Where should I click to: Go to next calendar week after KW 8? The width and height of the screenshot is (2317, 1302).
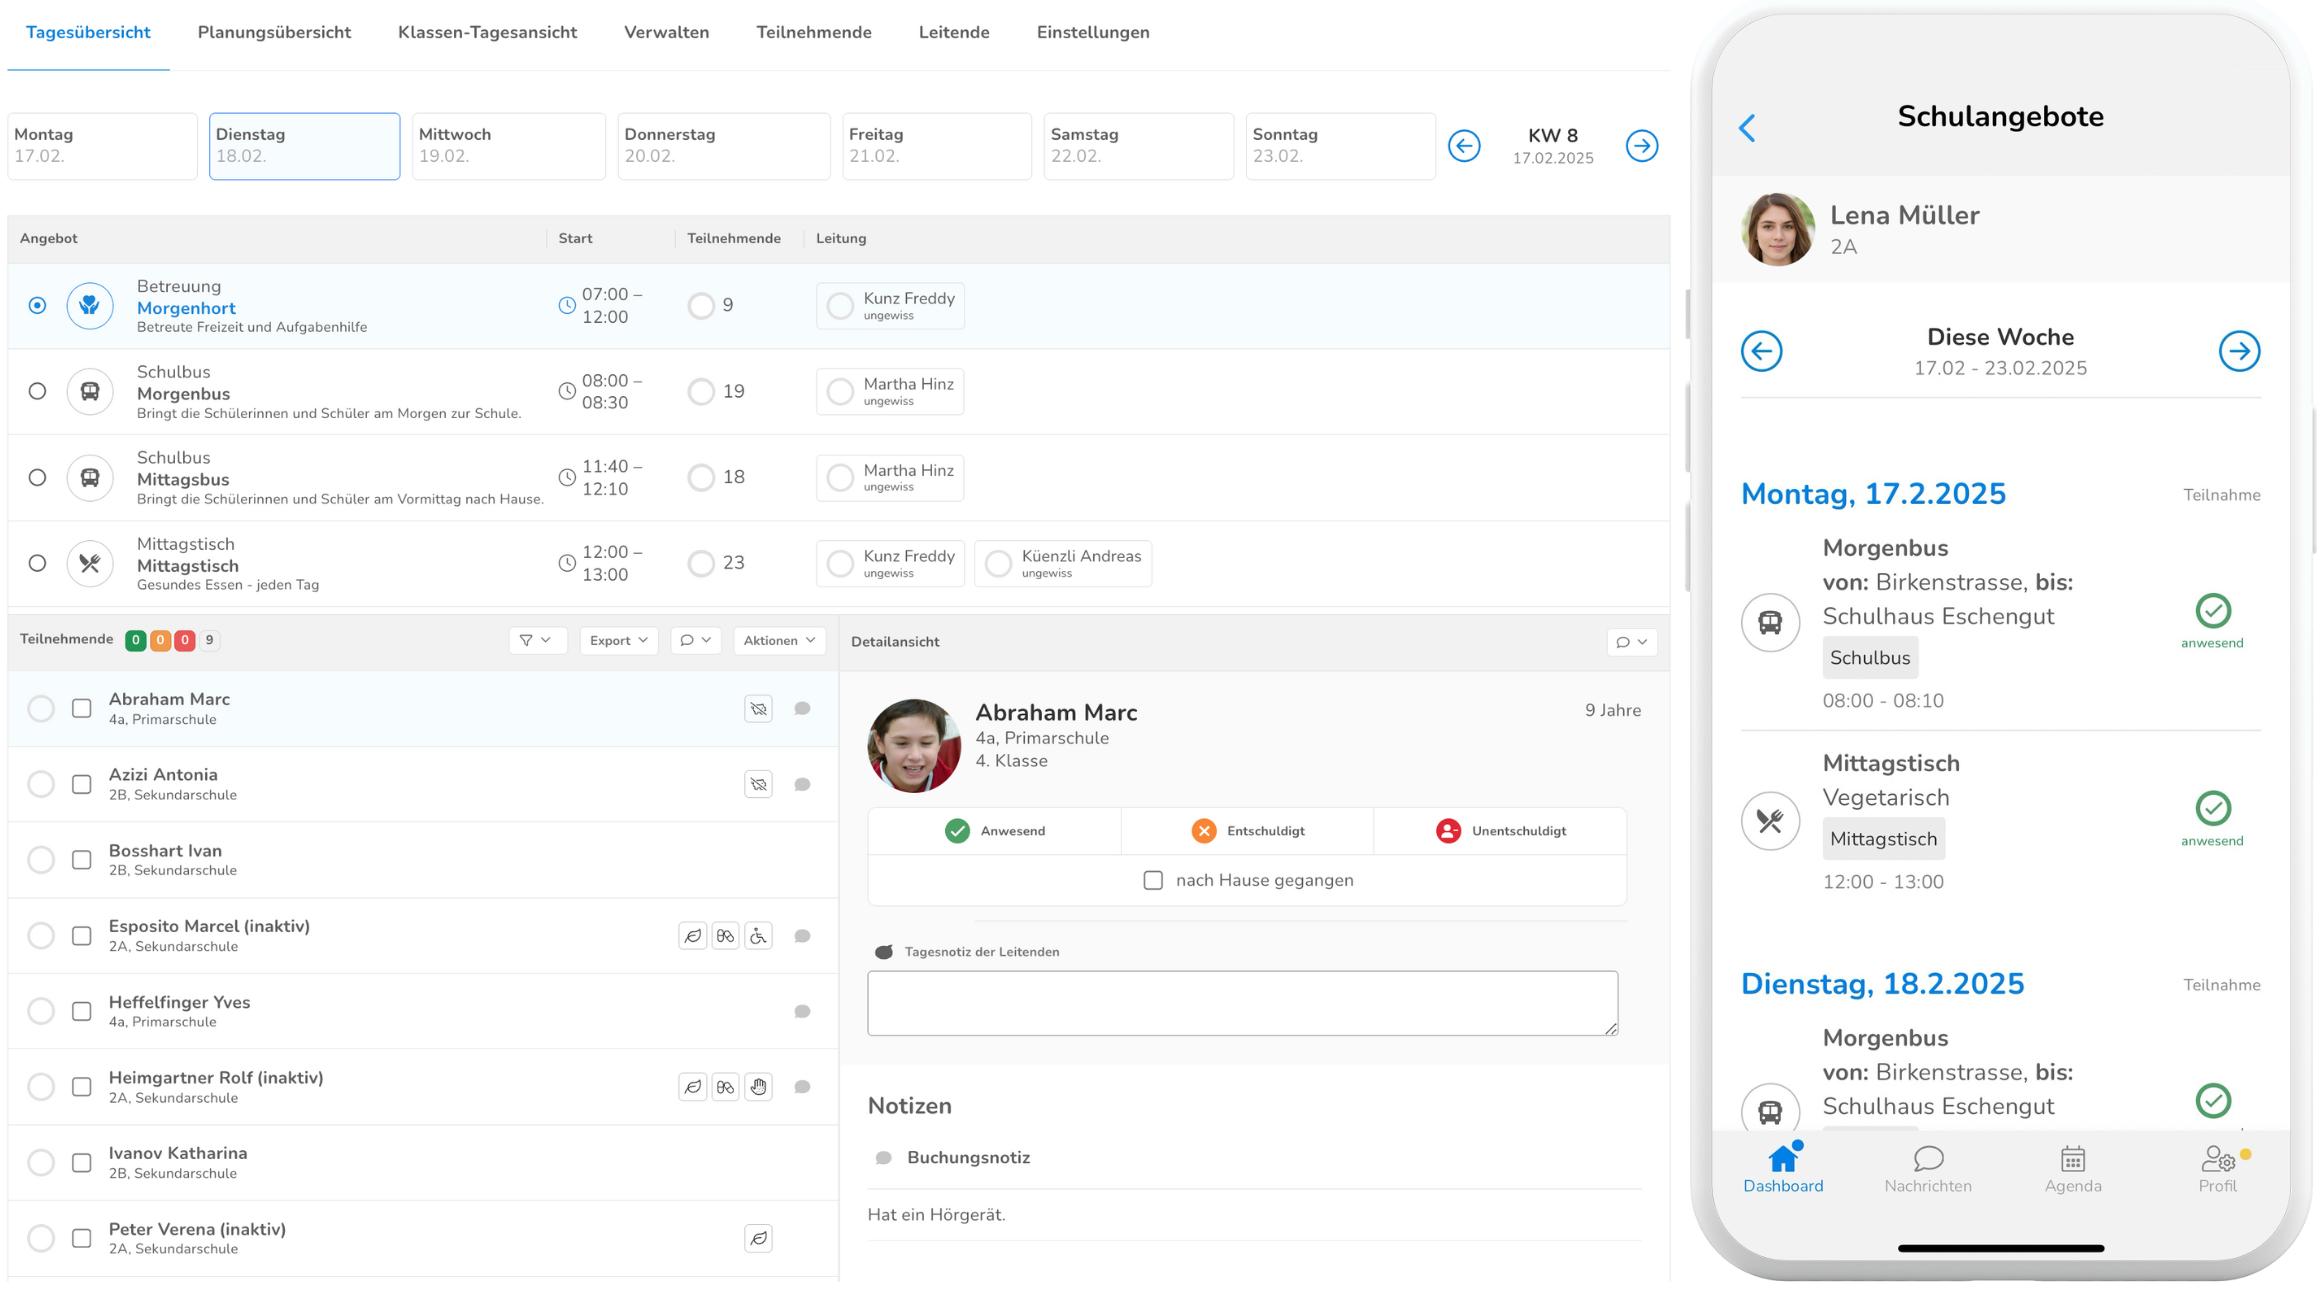click(1641, 146)
